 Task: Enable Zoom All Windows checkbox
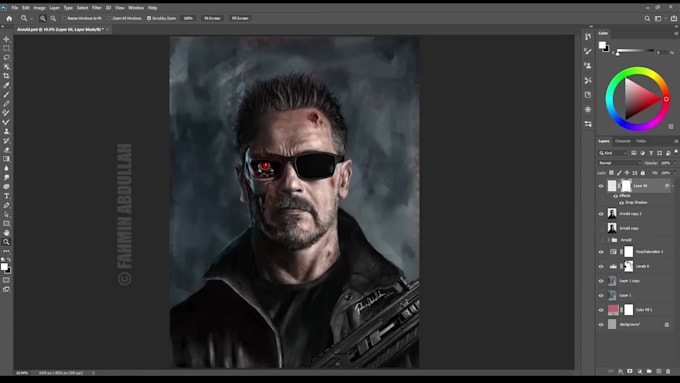[109, 18]
